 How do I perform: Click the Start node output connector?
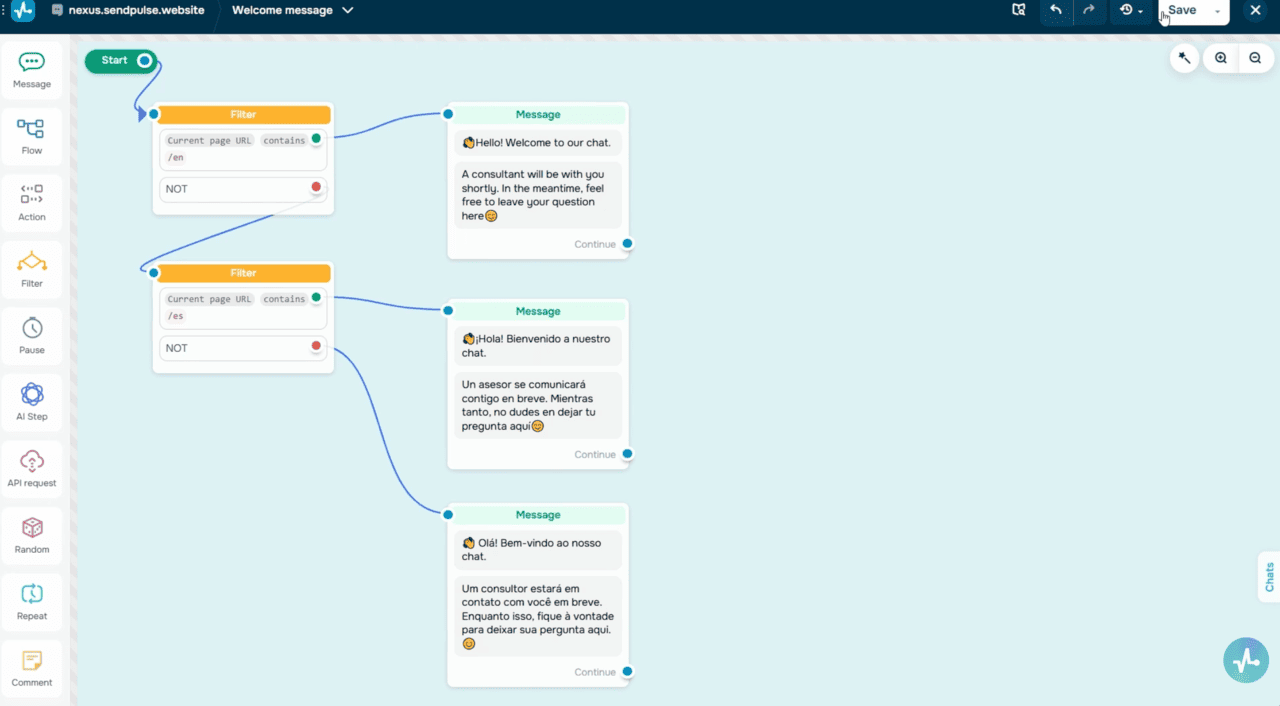pyautogui.click(x=145, y=61)
